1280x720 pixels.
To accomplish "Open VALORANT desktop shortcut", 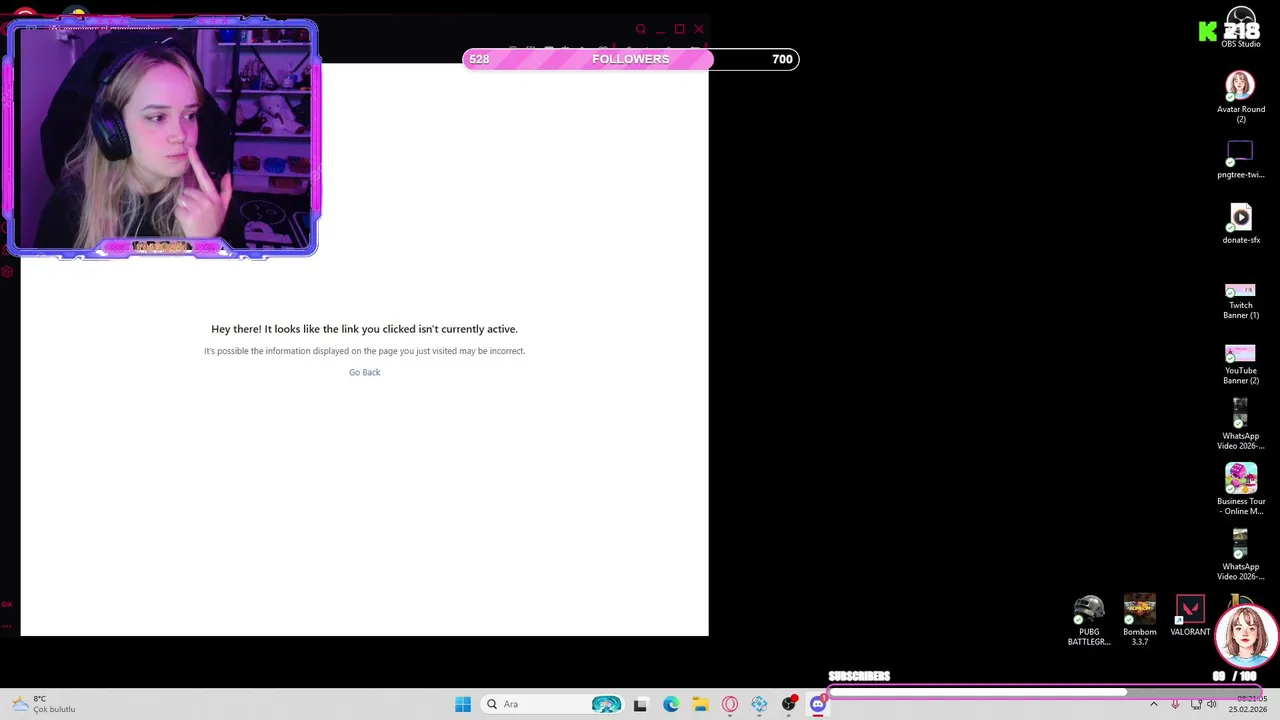I will point(1190,616).
